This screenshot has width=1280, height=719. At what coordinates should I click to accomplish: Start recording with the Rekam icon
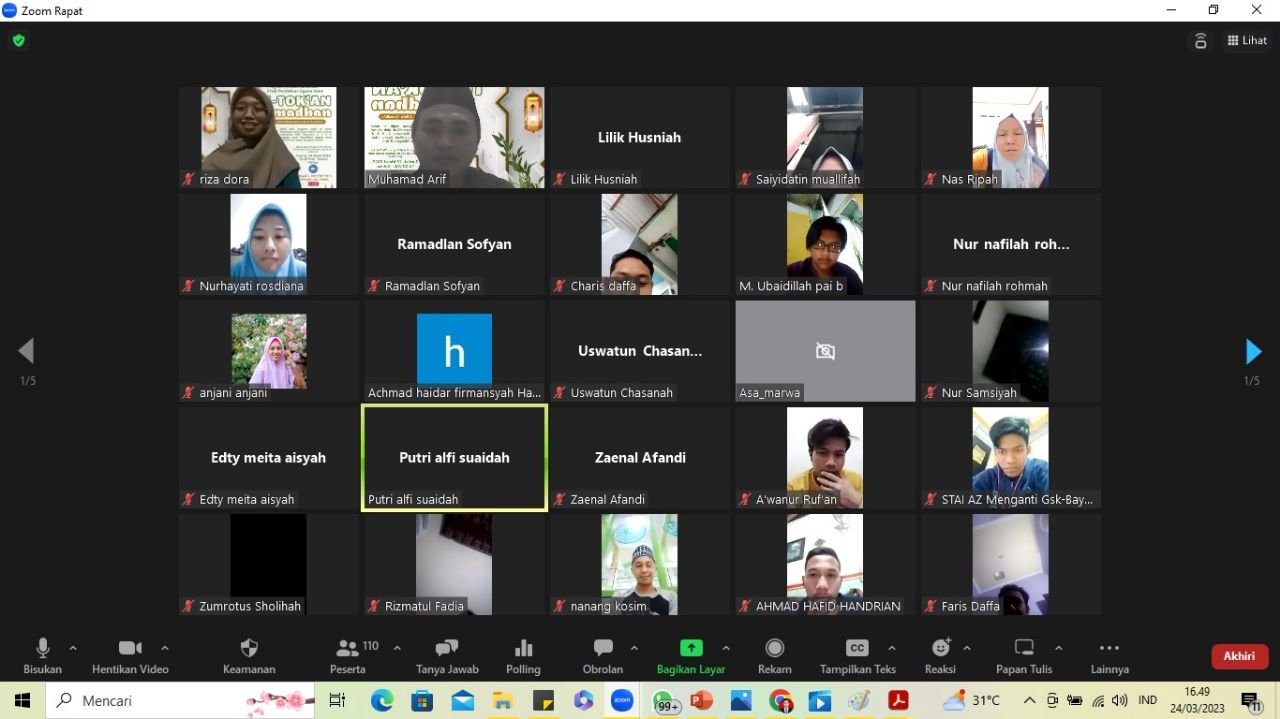pos(774,649)
